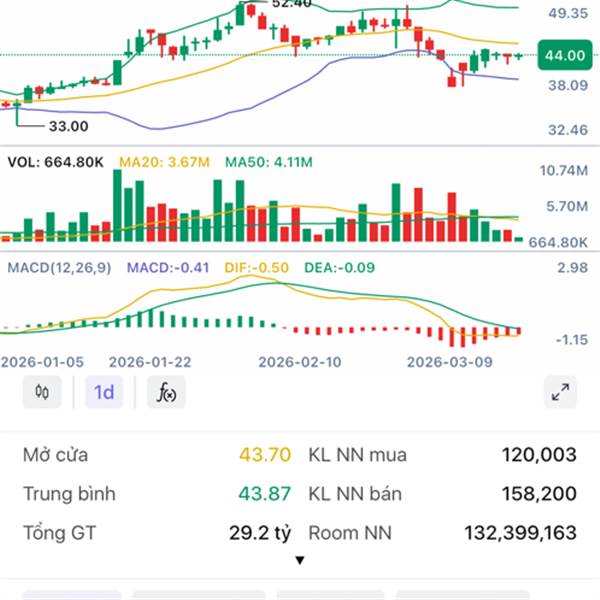Screen dimensions: 600x600
Task: Select the 1d timeframe button
Action: (104, 392)
